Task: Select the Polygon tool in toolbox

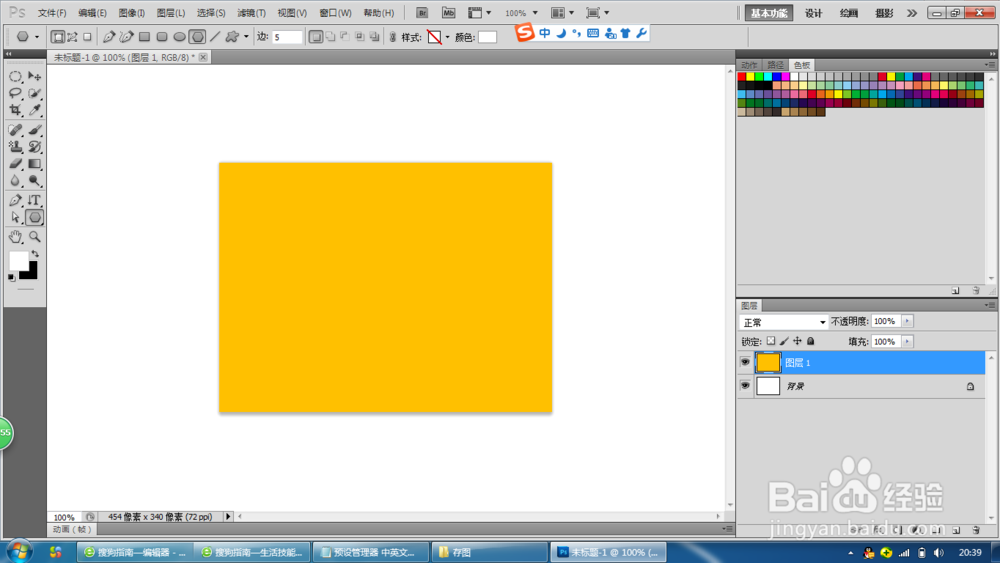Action: click(34, 217)
